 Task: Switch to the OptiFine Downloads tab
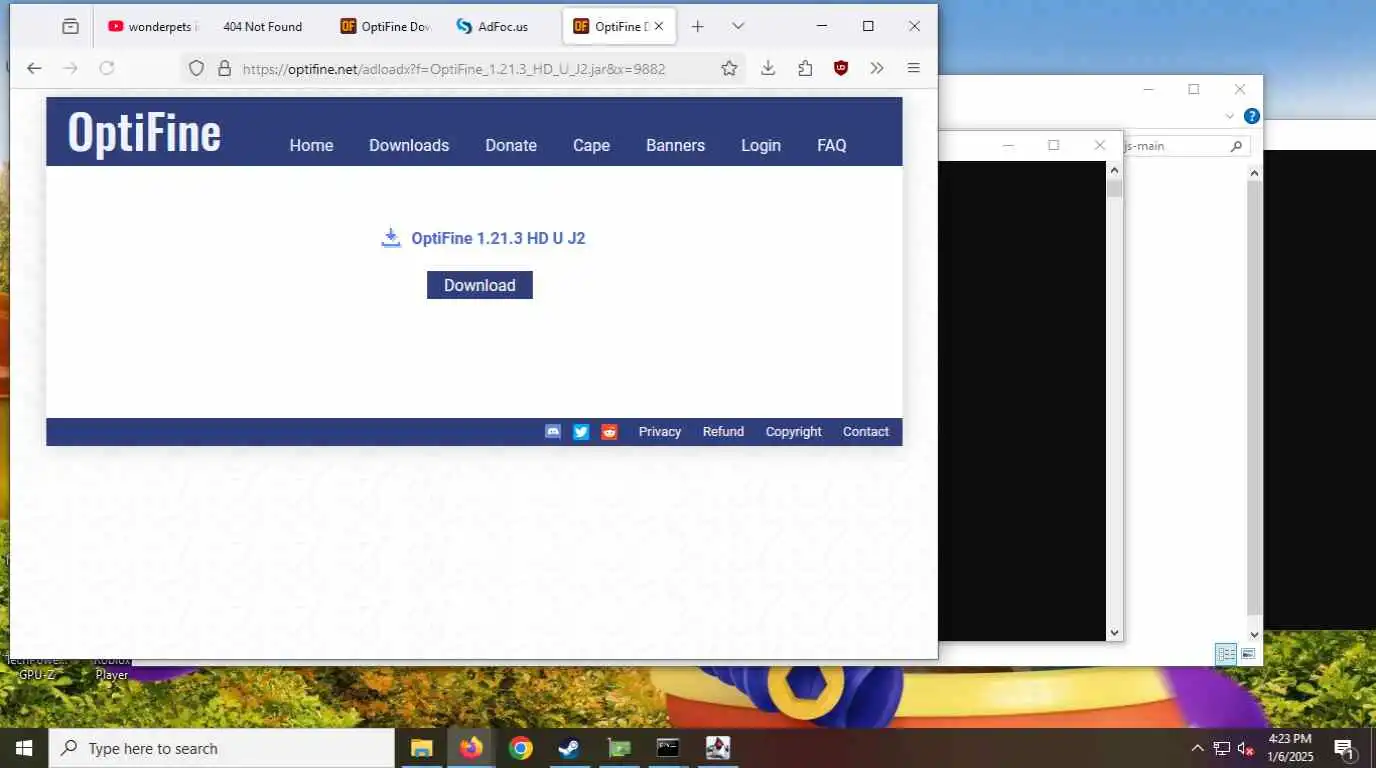coord(385,27)
